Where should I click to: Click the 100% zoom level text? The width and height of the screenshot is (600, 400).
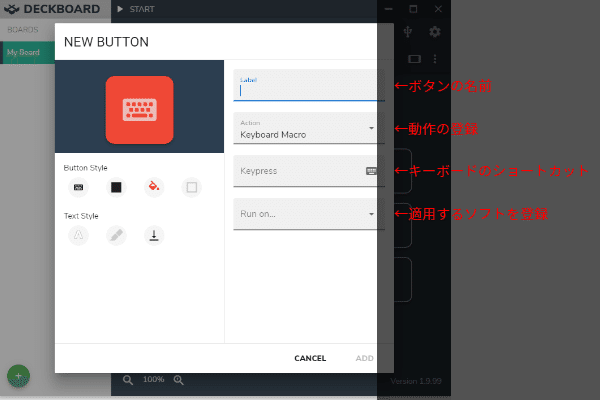(x=153, y=379)
